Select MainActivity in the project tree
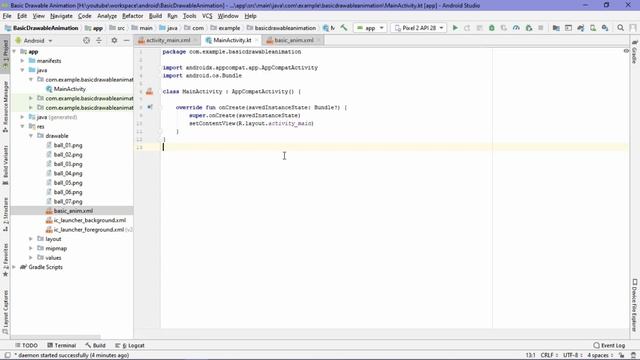 tap(69, 89)
